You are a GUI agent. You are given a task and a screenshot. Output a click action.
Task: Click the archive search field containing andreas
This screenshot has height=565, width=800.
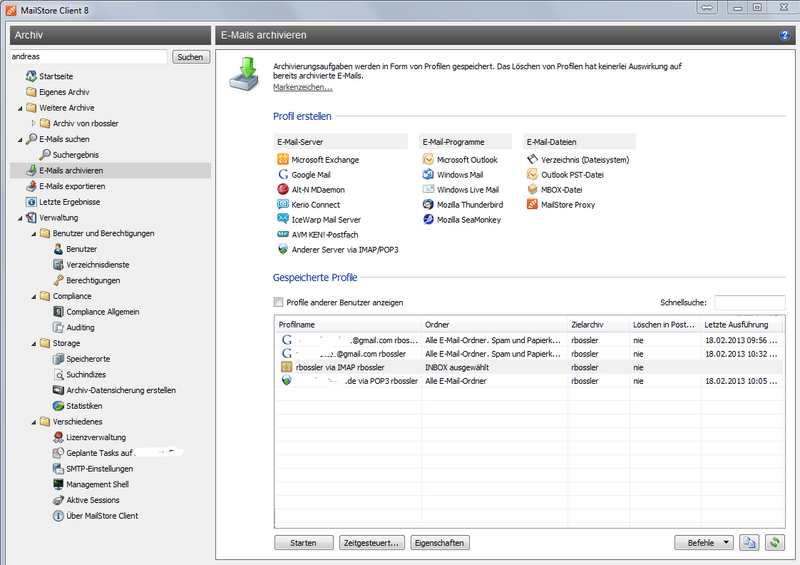click(88, 57)
